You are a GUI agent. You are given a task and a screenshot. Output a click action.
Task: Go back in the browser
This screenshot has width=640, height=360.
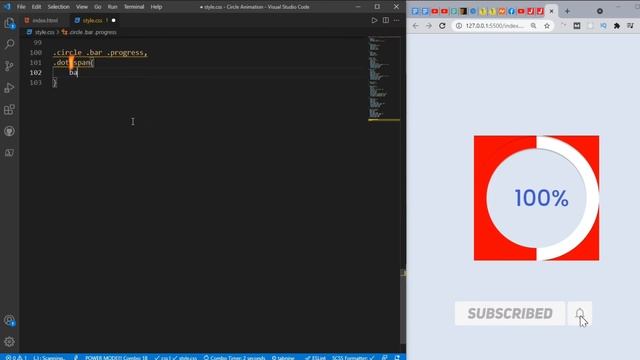(416, 26)
